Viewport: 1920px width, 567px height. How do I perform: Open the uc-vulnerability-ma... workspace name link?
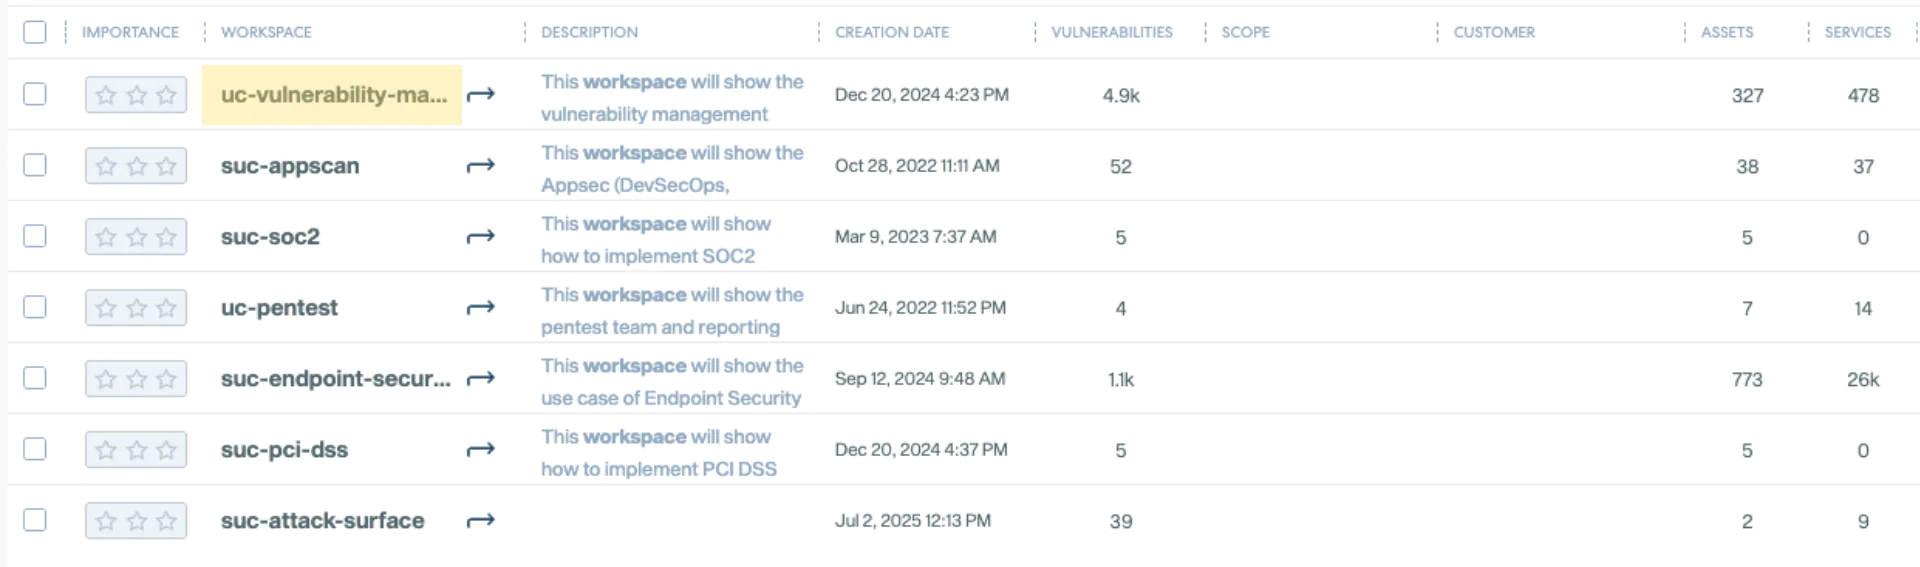(x=333, y=95)
